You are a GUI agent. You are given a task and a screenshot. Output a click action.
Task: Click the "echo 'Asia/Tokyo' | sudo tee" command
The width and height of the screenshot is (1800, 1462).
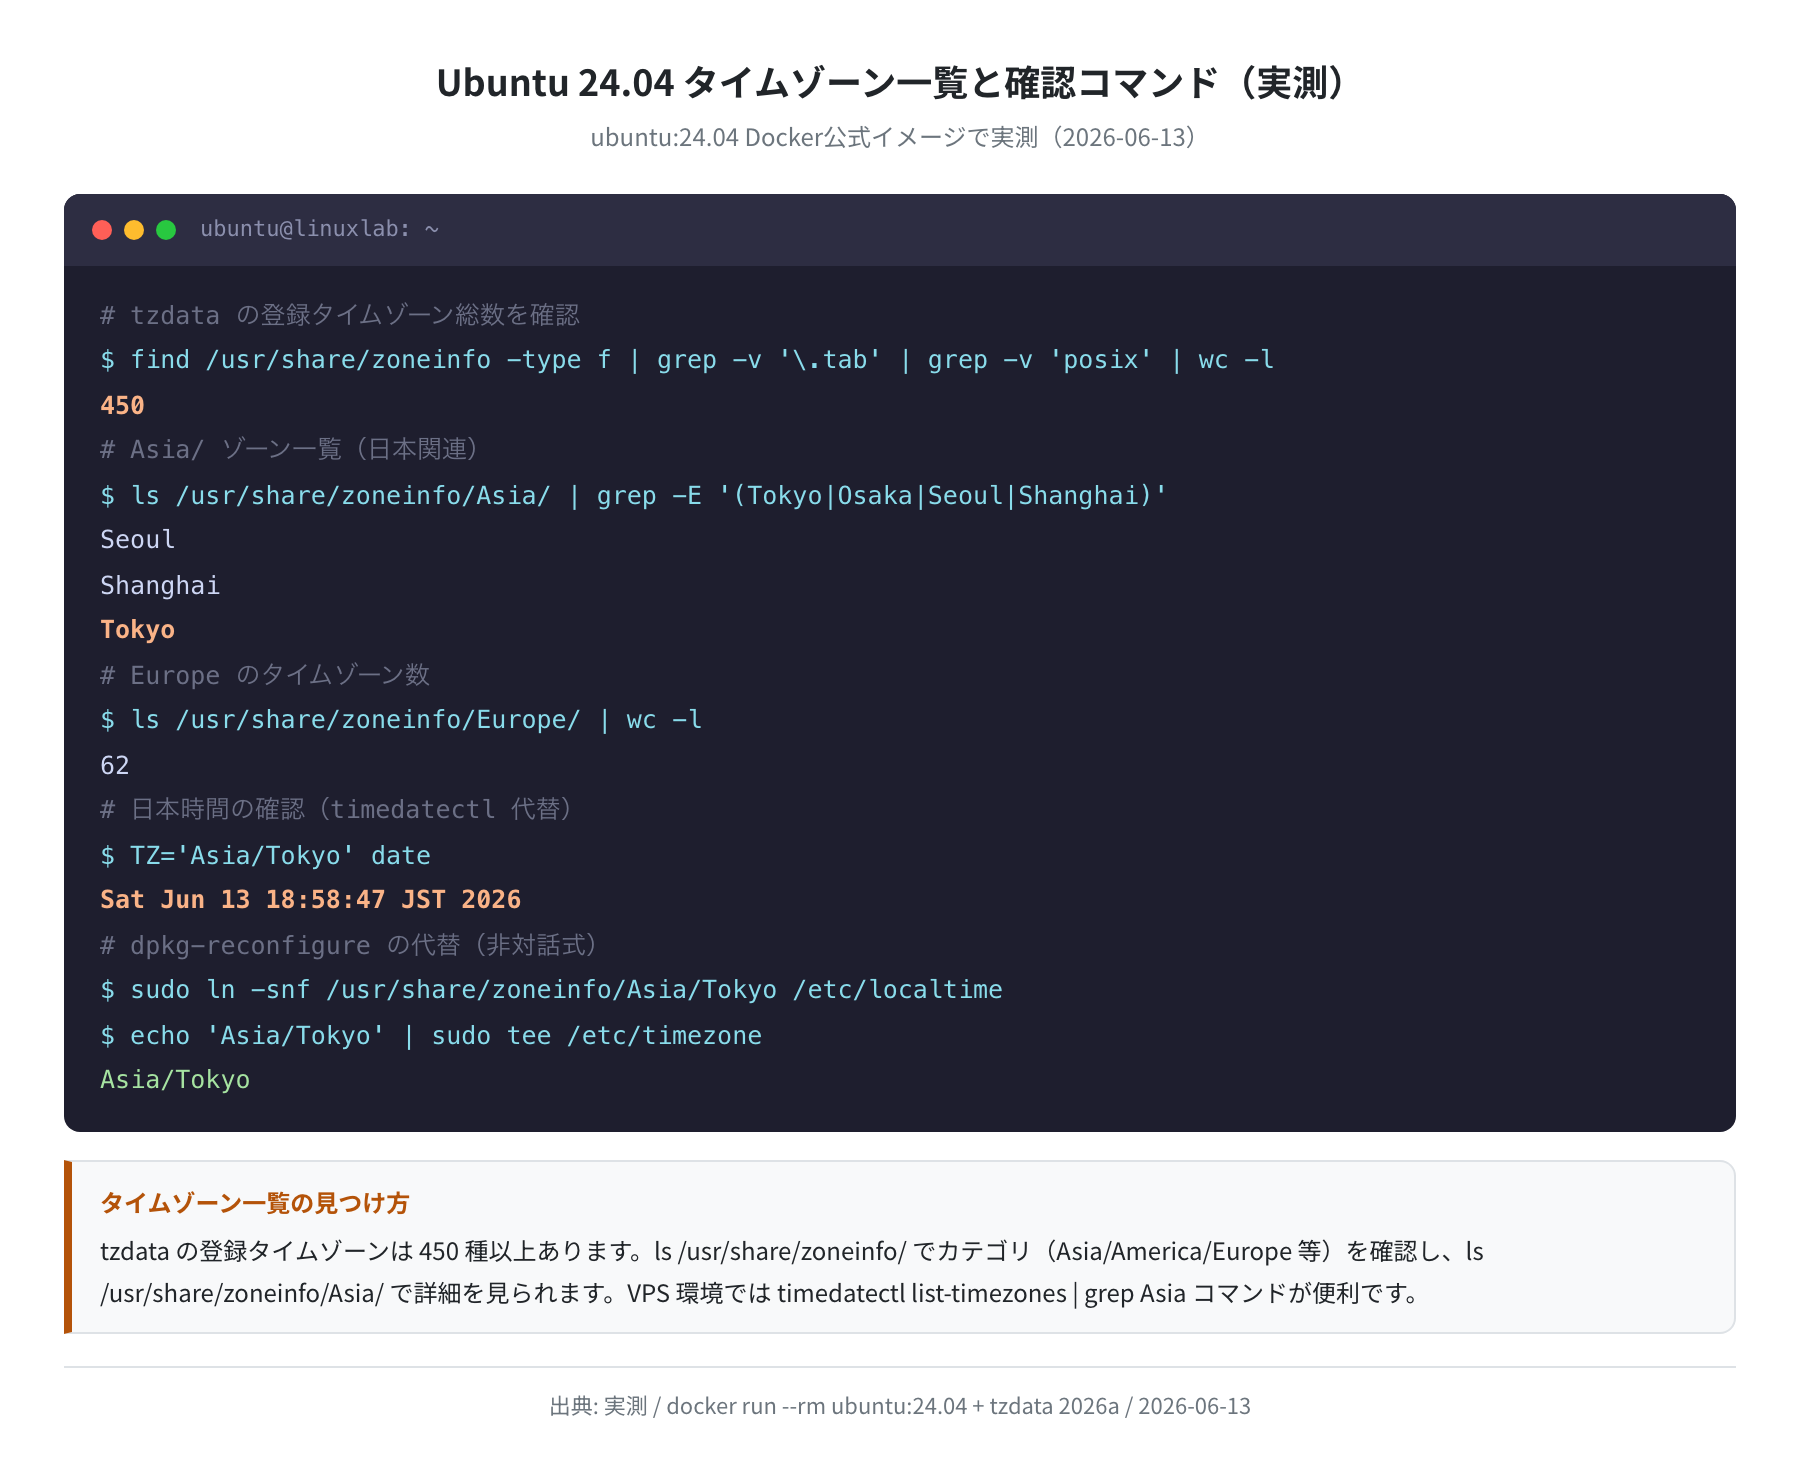coord(431,1035)
